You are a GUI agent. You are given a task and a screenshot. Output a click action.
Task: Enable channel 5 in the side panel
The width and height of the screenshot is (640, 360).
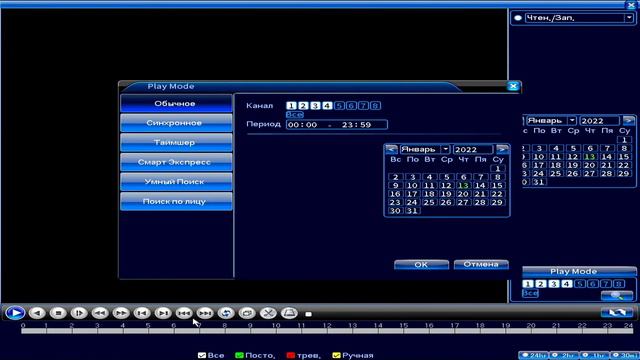click(x=580, y=284)
